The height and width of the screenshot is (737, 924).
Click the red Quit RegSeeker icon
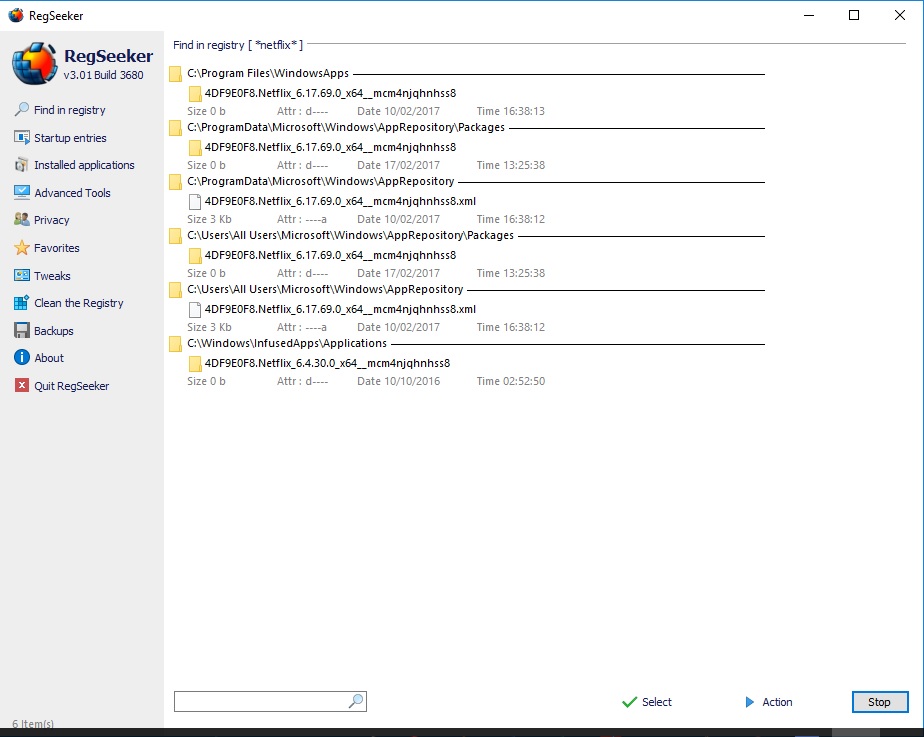[22, 385]
